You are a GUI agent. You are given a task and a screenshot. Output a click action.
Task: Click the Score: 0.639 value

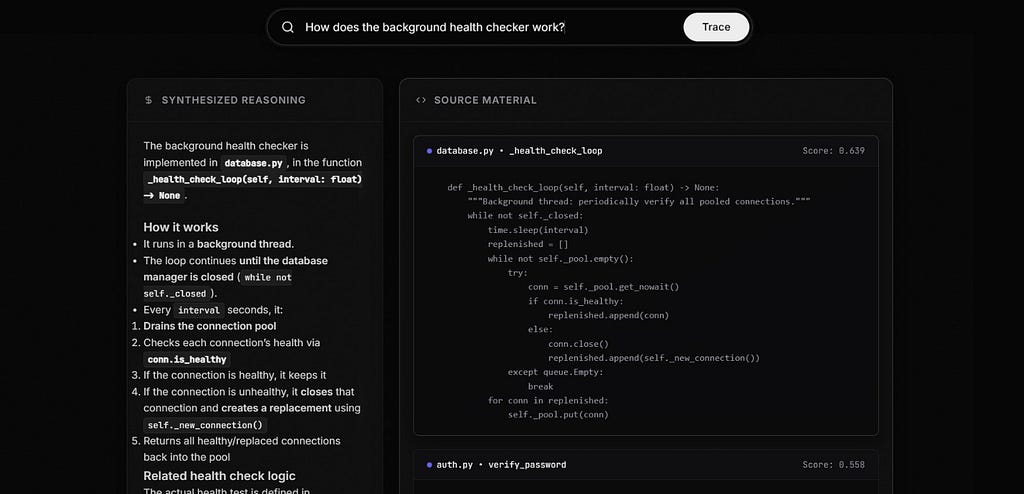tap(833, 151)
